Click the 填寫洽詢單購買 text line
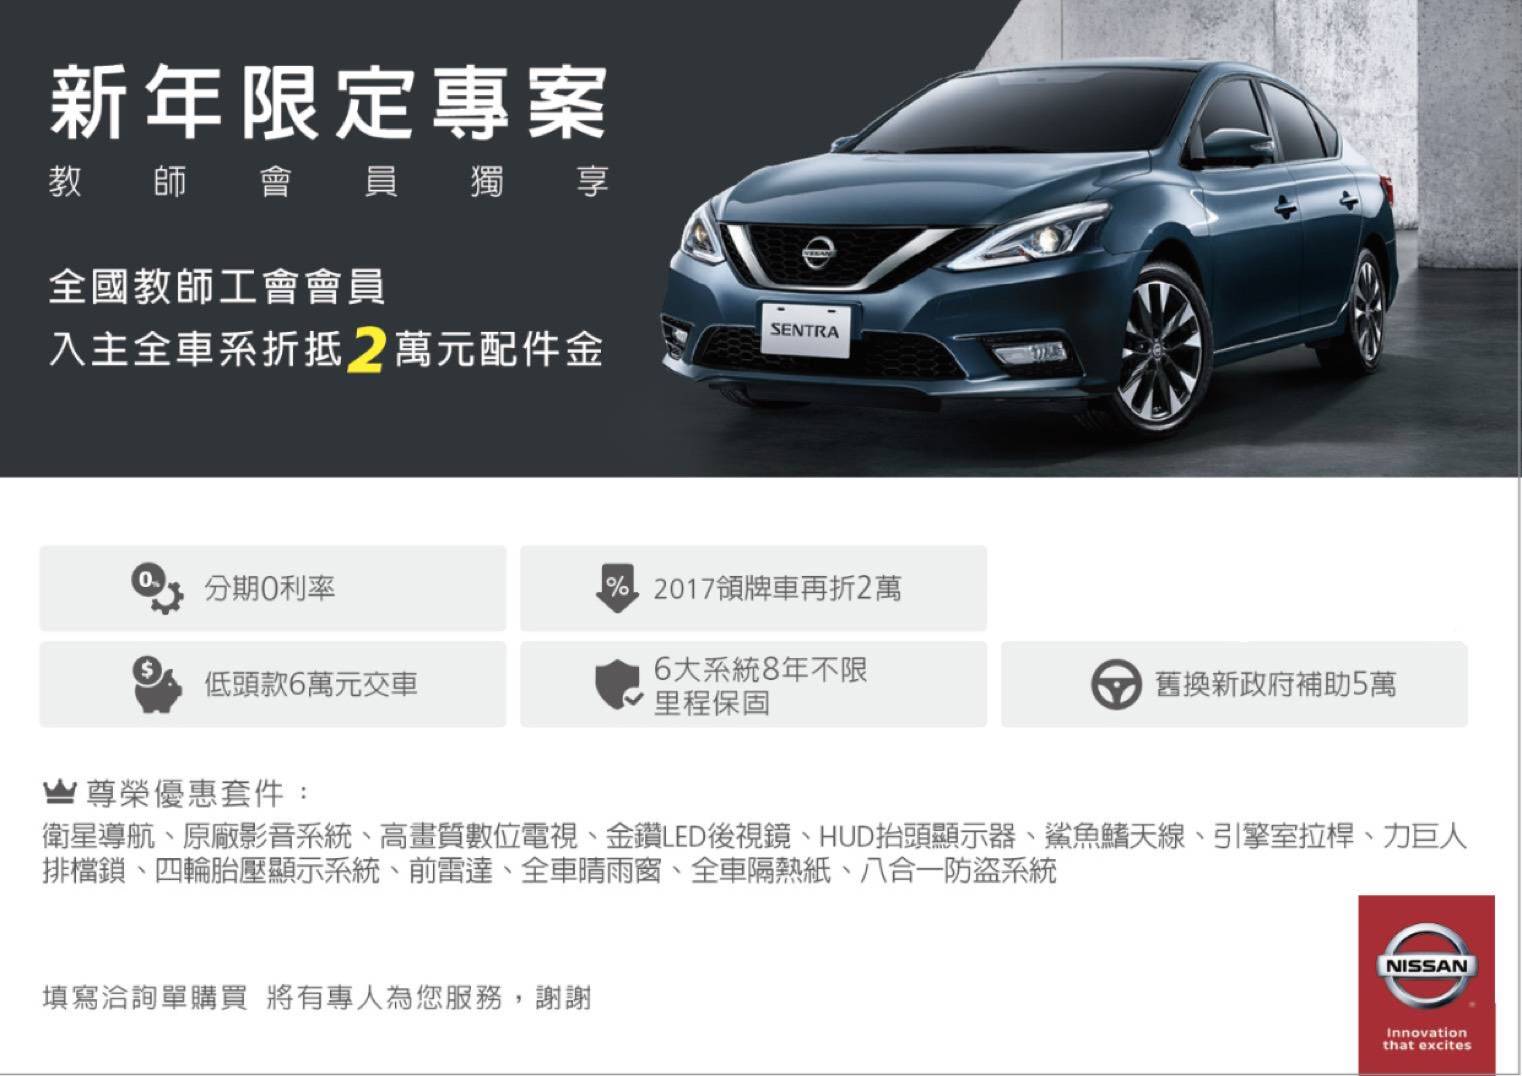1522x1076 pixels. point(317,998)
